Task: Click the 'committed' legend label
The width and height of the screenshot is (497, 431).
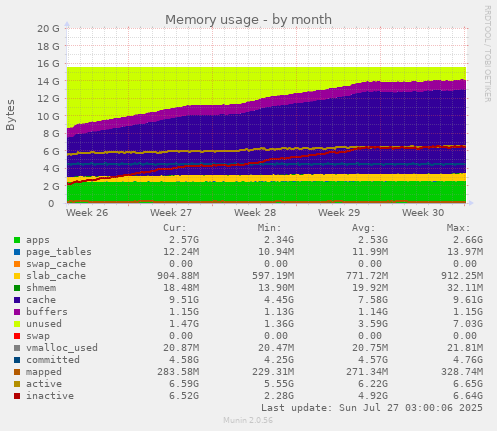Action: [53, 360]
